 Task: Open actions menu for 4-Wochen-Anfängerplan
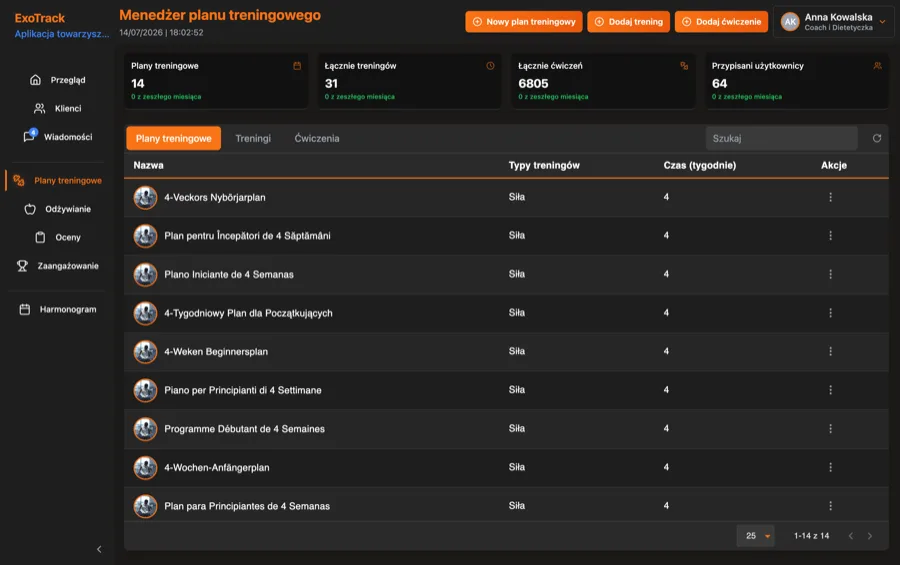coord(830,467)
